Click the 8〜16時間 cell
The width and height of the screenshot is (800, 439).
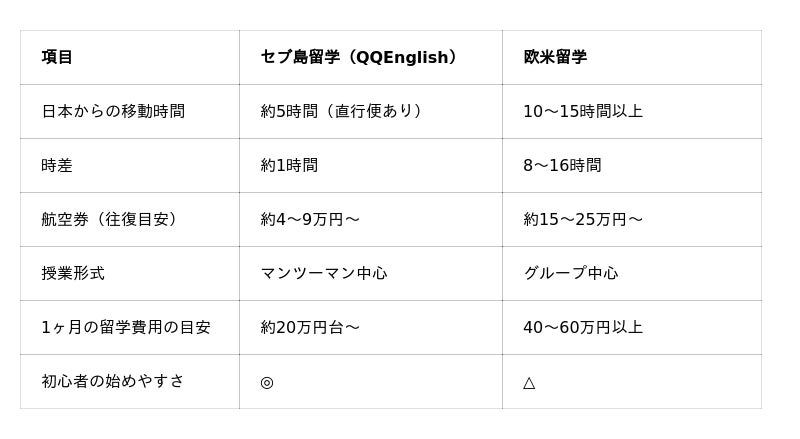[x=562, y=165]
